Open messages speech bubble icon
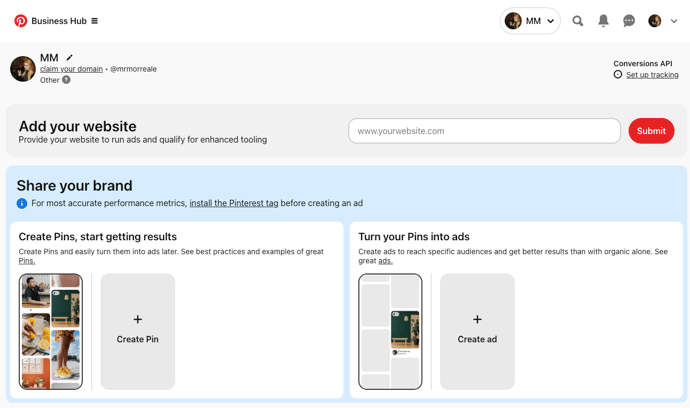Image resolution: width=690 pixels, height=408 pixels. pos(629,21)
